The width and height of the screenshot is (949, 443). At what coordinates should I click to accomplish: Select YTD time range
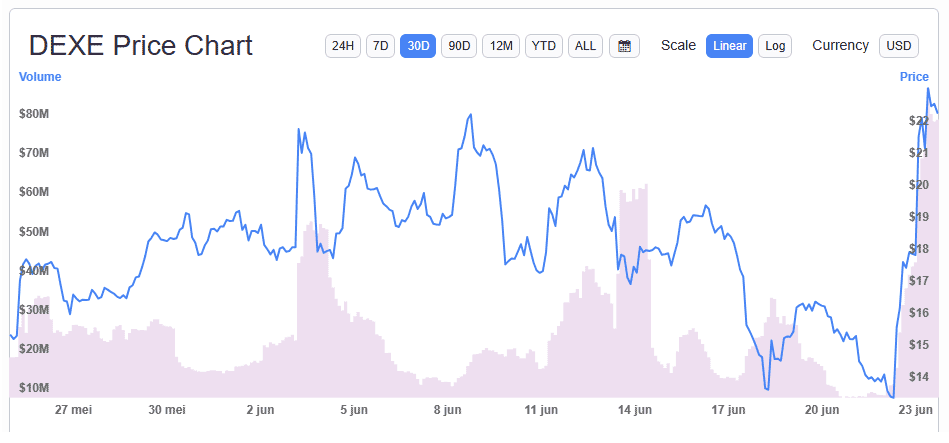[543, 46]
